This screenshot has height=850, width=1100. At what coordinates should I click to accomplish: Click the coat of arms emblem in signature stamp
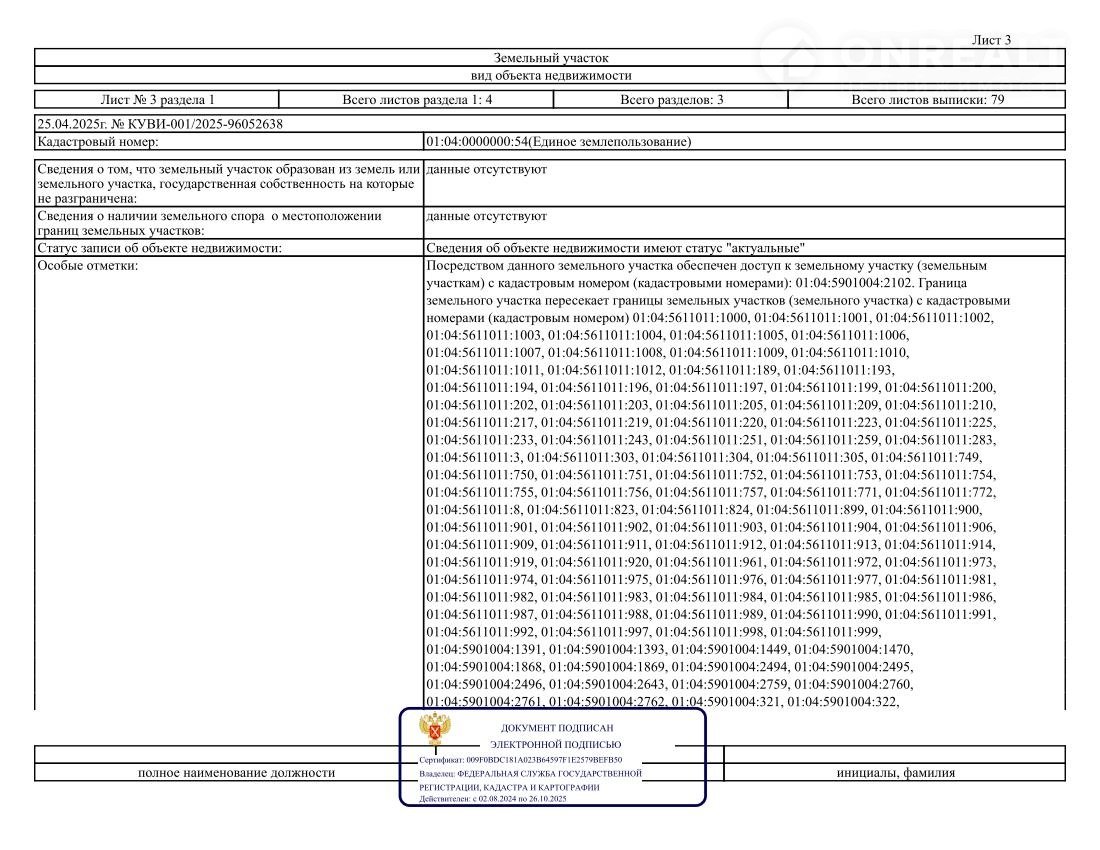[x=435, y=731]
